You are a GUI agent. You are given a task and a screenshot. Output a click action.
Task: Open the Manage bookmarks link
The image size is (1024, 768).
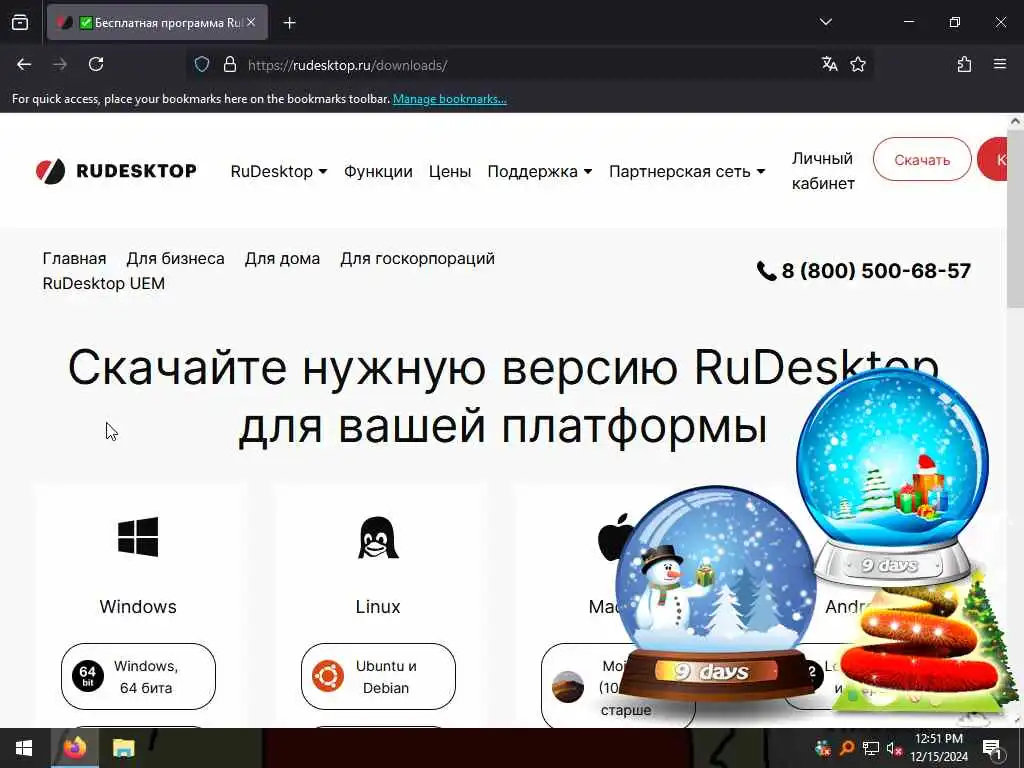coord(449,99)
